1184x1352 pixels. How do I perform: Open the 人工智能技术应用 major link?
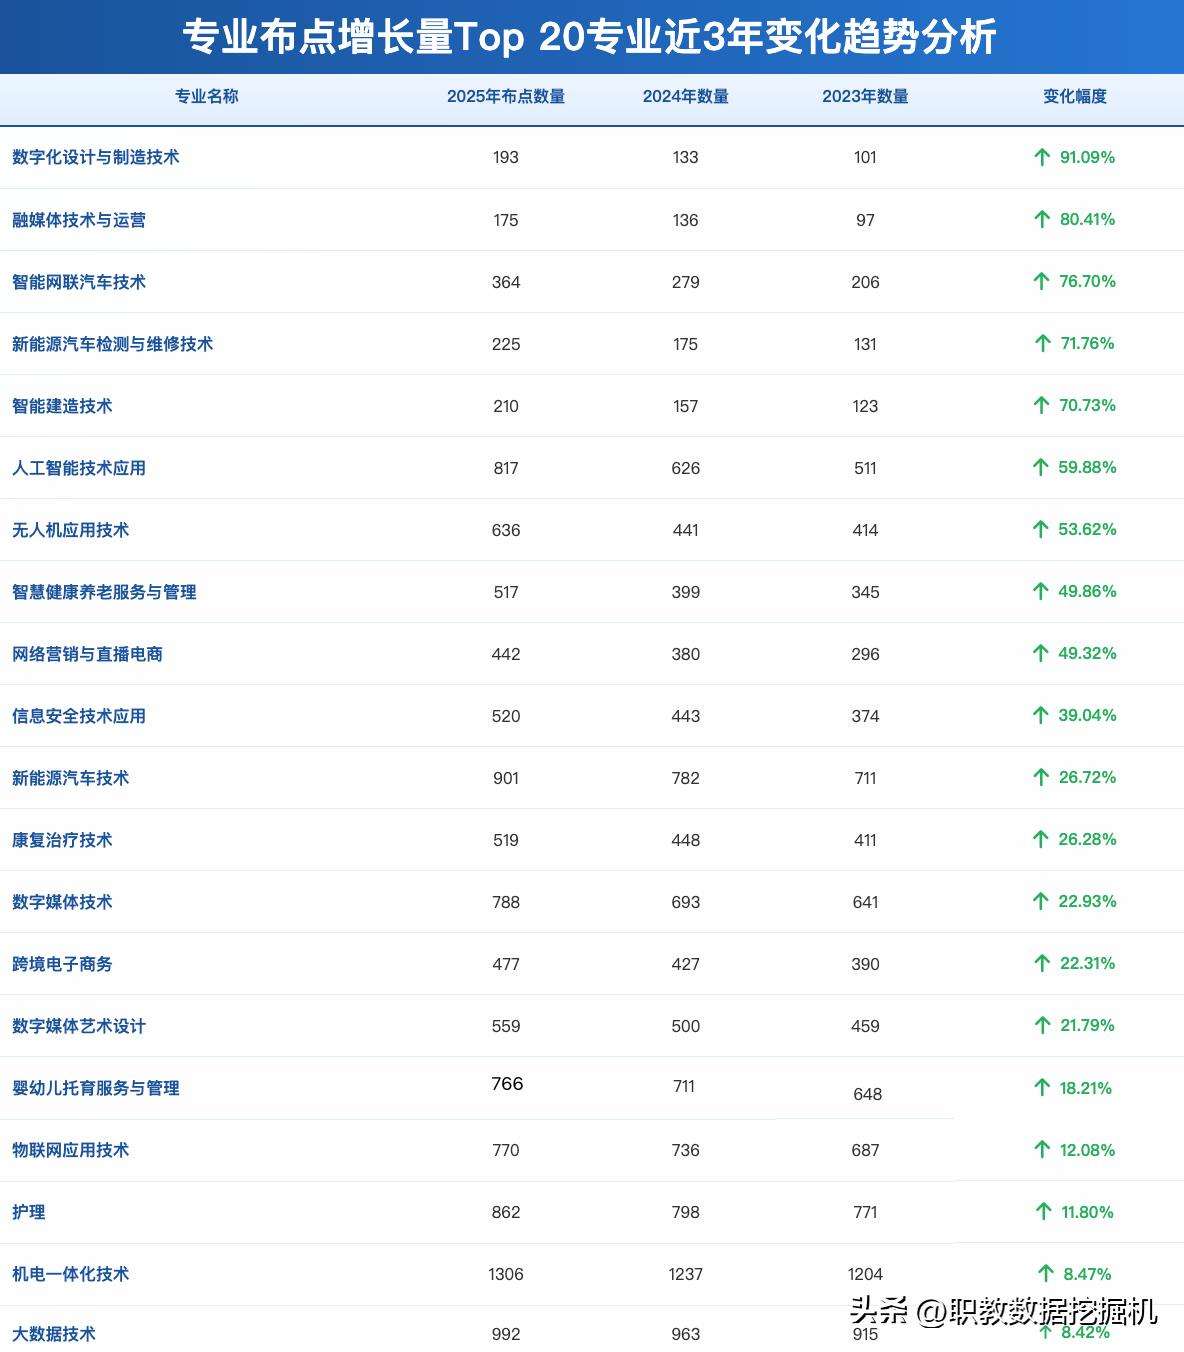tap(79, 468)
